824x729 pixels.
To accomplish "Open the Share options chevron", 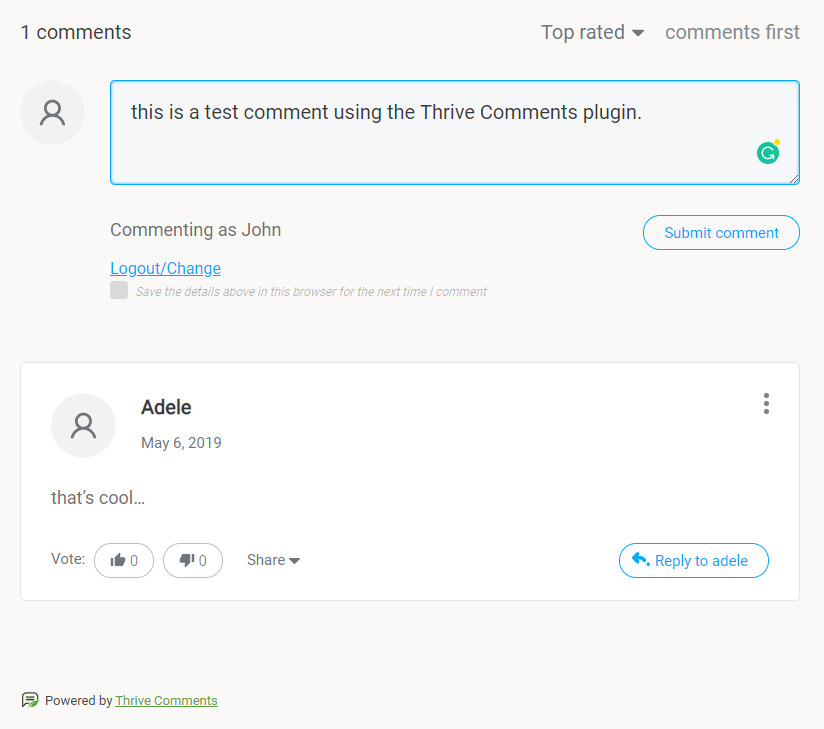I will [296, 560].
